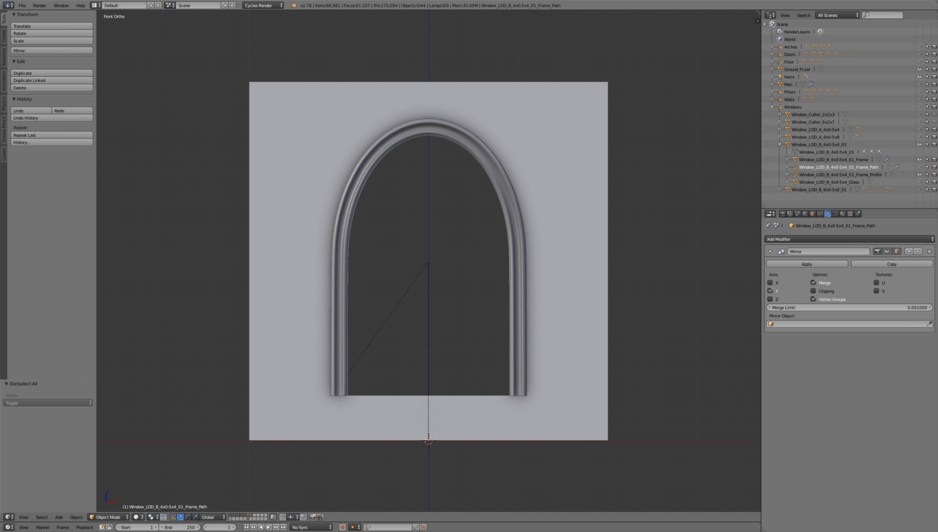Click the Translate button
The height and width of the screenshot is (532, 938).
(52, 26)
